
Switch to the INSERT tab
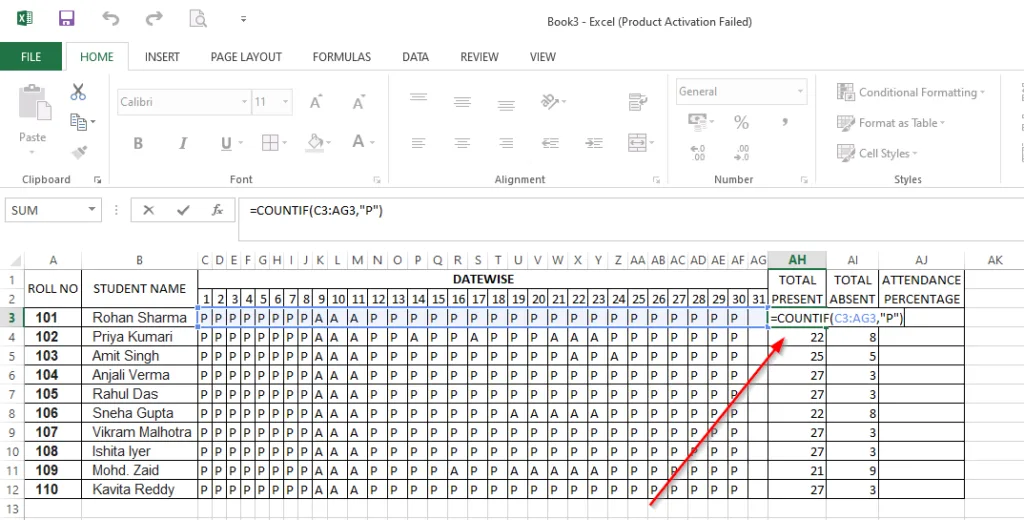[x=162, y=57]
